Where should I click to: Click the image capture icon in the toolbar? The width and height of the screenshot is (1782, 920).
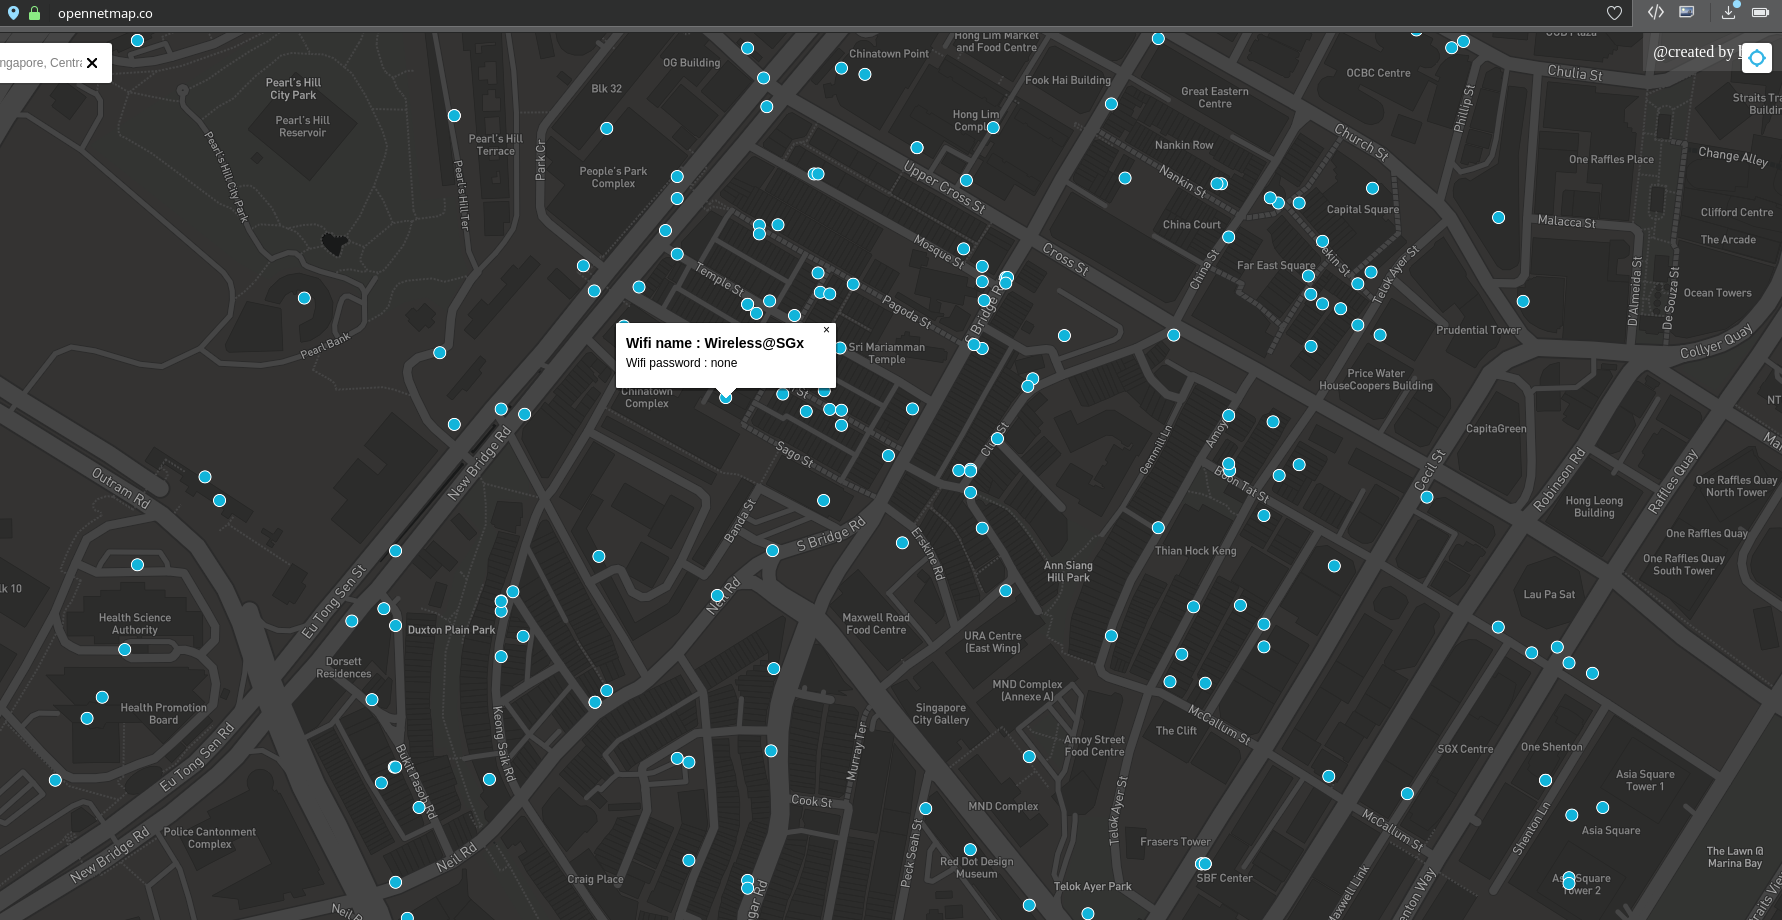click(1686, 13)
